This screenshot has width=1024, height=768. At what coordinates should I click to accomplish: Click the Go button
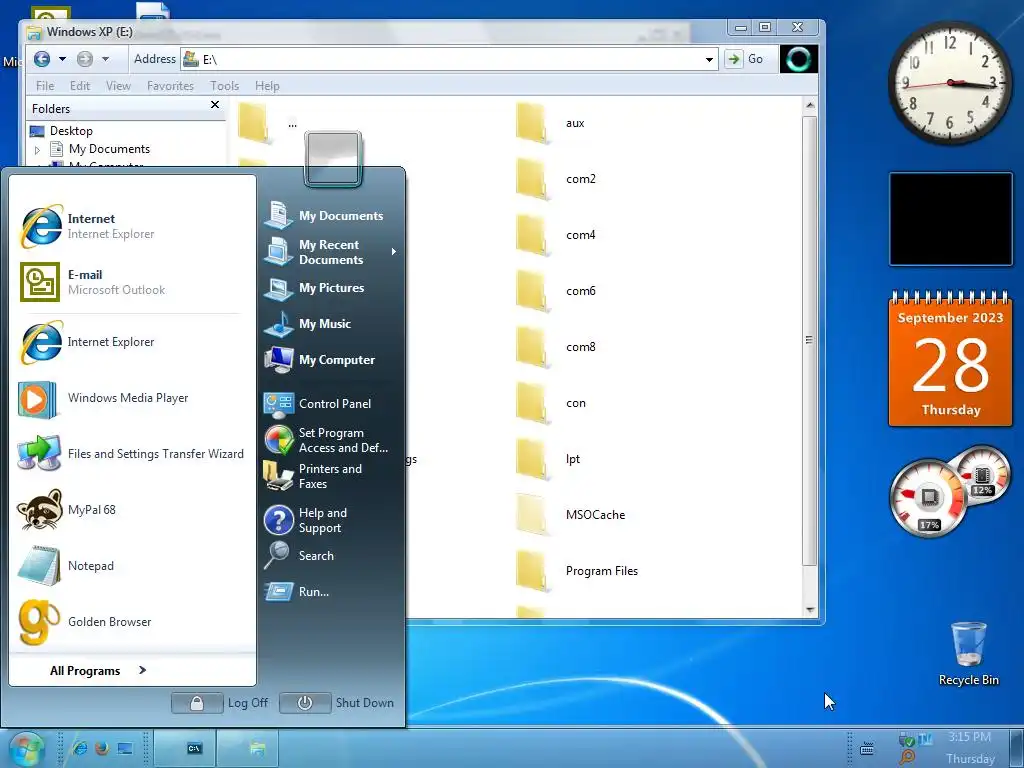[x=746, y=59]
